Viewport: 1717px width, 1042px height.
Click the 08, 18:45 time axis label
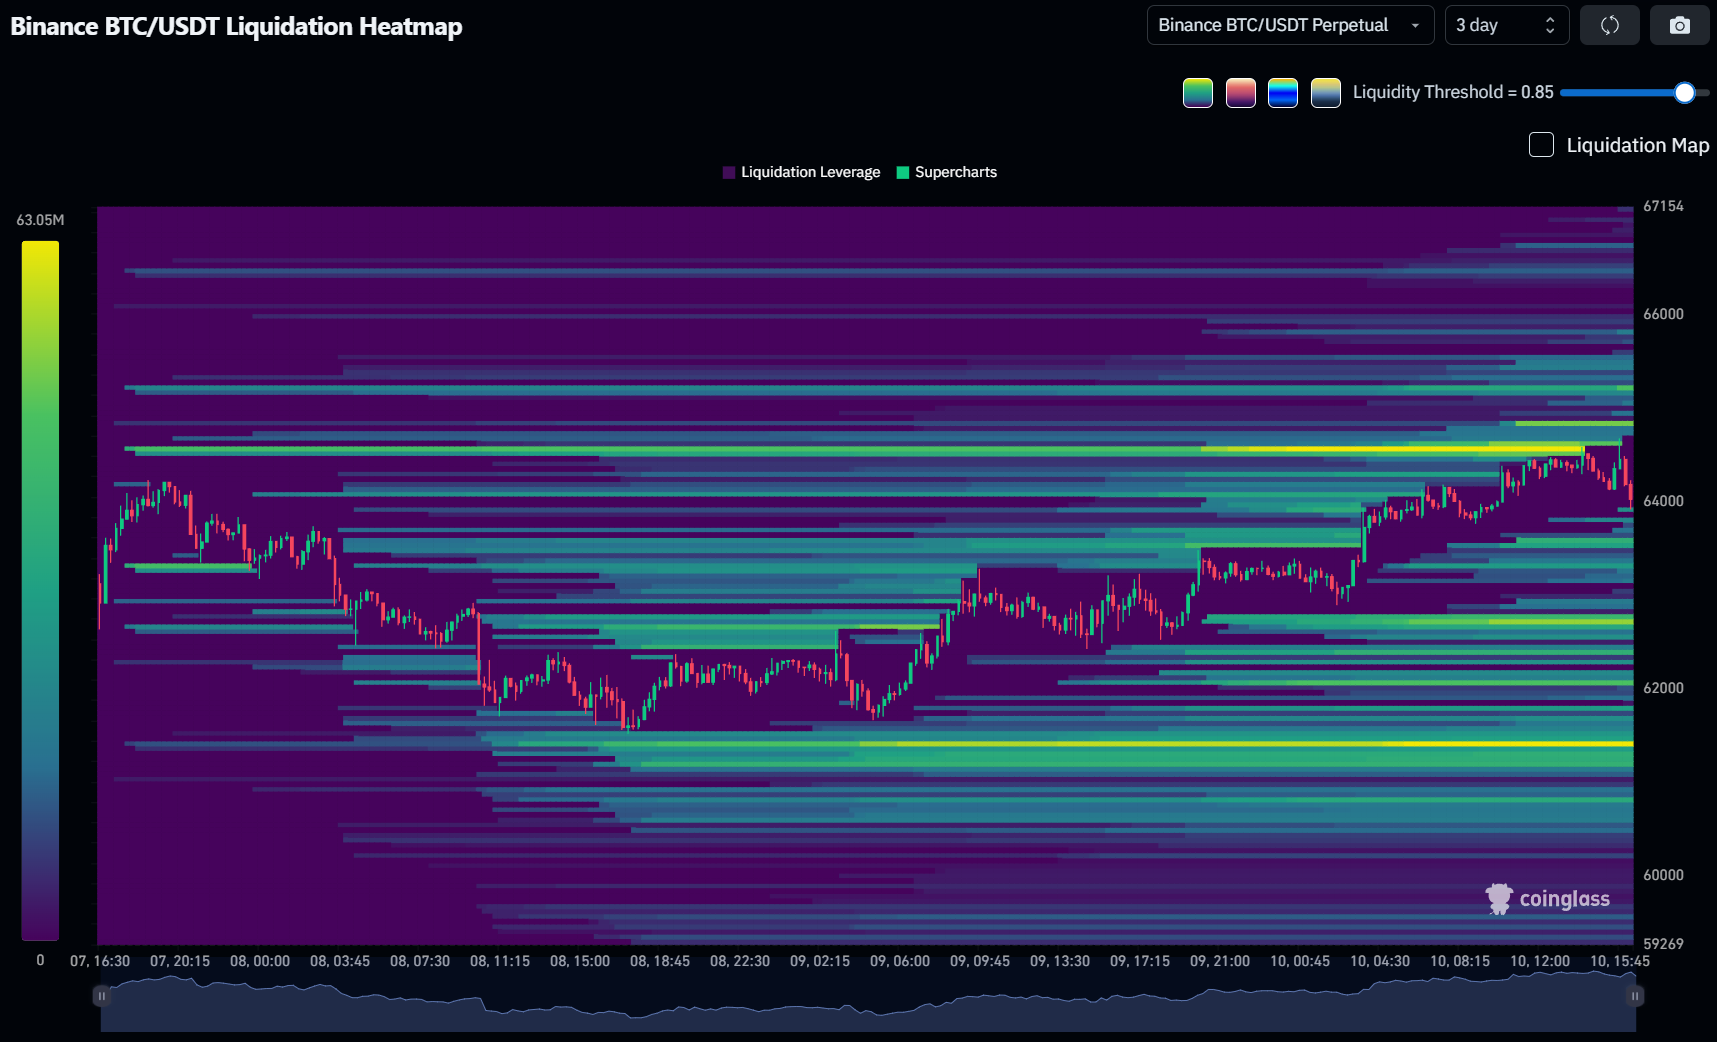pos(660,961)
